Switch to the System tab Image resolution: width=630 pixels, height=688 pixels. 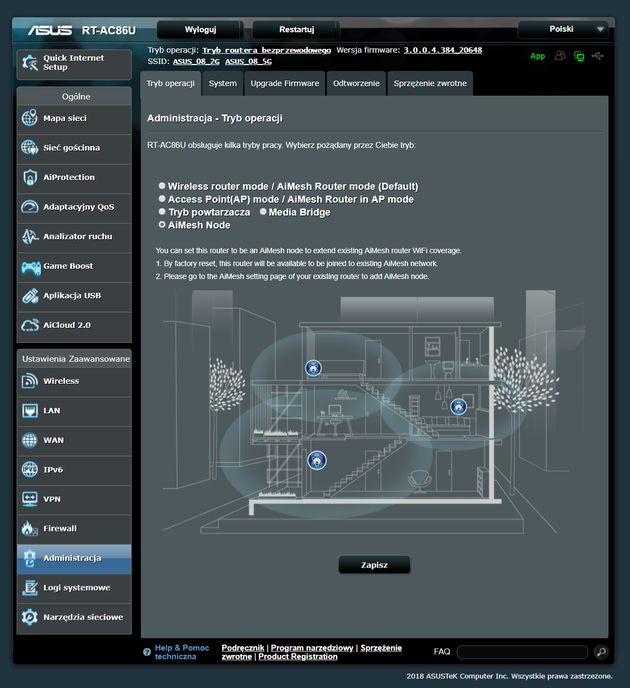222,83
